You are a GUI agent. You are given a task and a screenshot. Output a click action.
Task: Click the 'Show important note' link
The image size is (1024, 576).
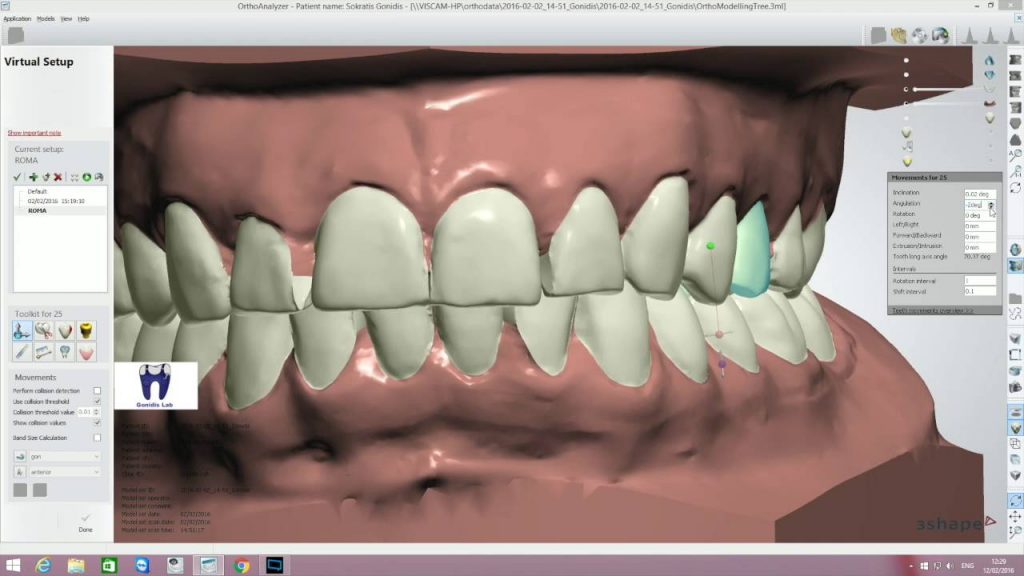coord(34,132)
